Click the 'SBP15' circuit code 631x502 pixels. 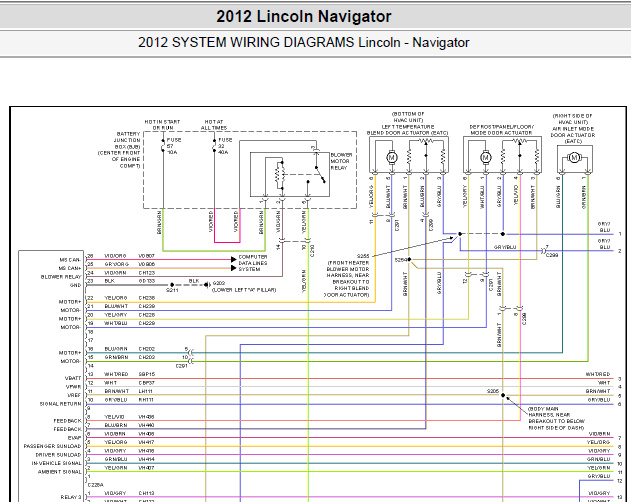tap(146, 374)
